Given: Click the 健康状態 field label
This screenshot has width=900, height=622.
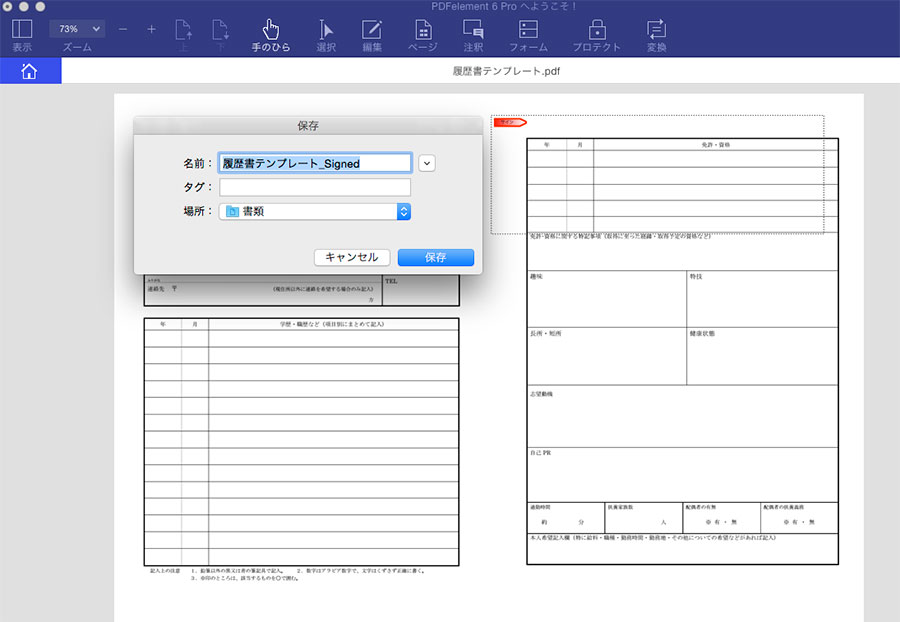Looking at the screenshot, I should coord(702,333).
